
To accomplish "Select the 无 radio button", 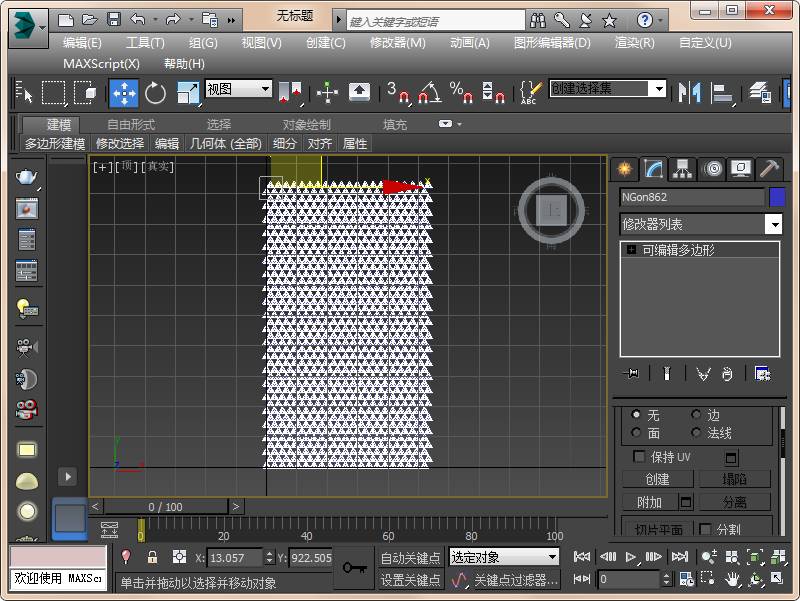I will pos(636,414).
